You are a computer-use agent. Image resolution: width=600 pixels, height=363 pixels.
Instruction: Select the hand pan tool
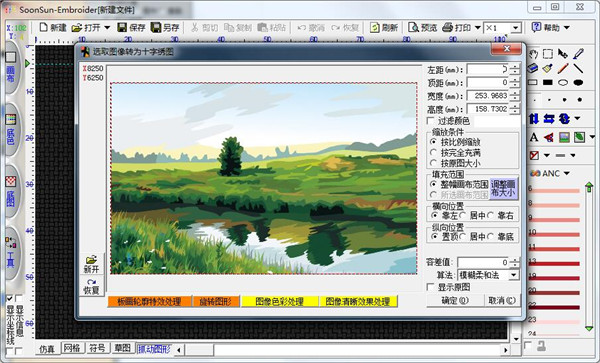533,54
